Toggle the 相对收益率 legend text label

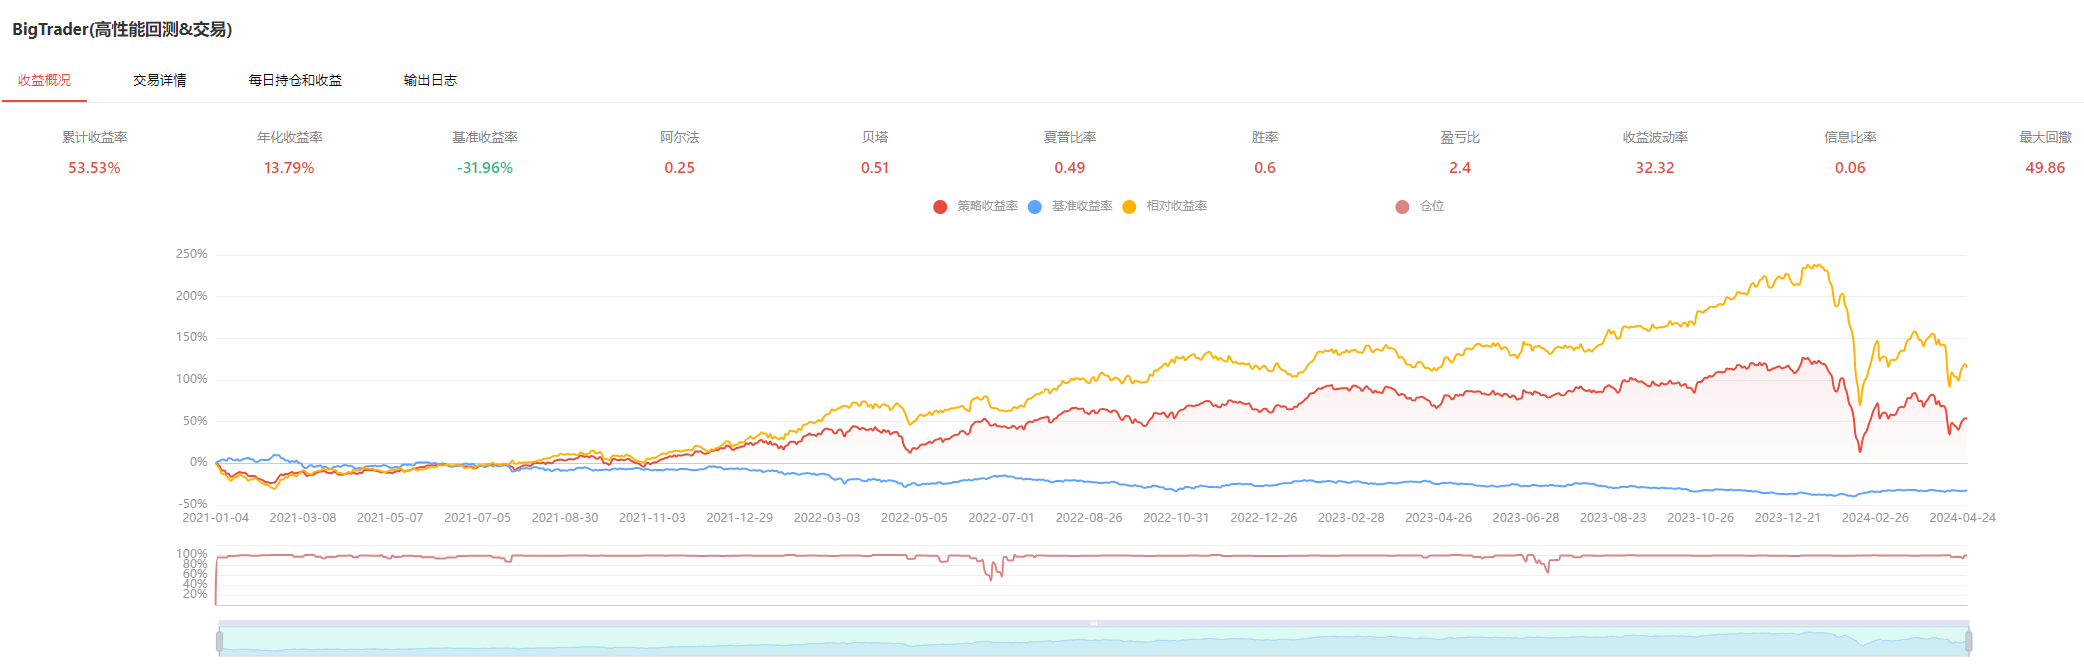1176,206
